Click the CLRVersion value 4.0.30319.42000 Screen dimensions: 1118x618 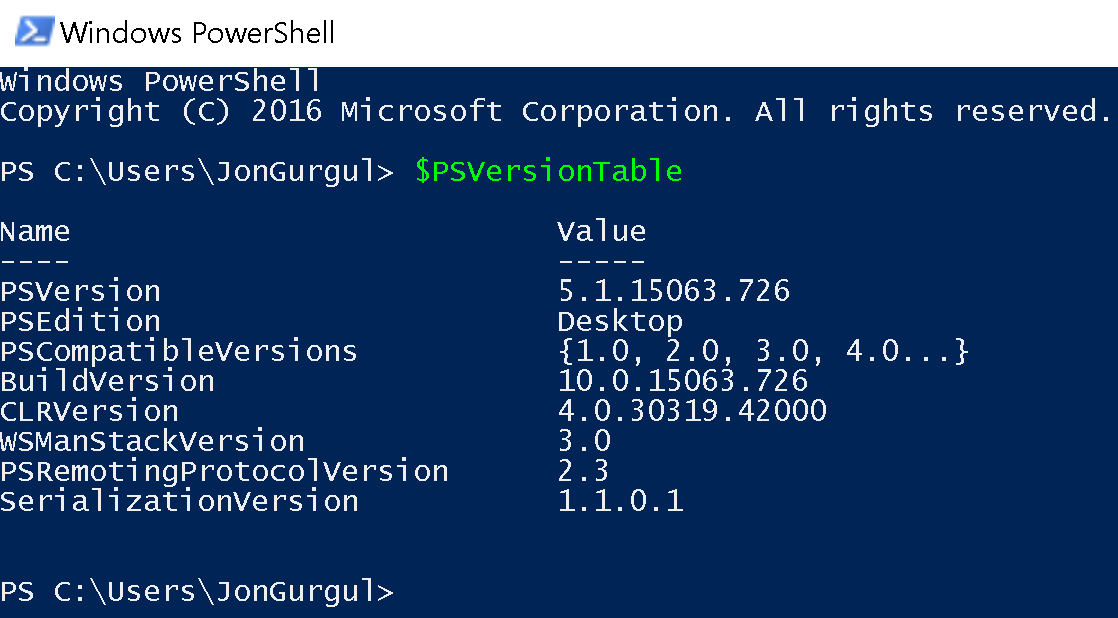coord(692,411)
